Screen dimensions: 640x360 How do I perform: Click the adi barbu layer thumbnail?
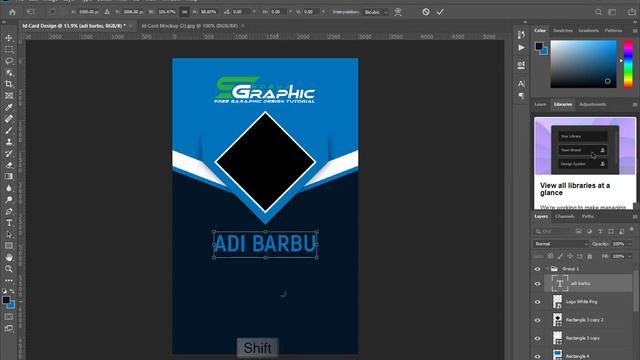pos(560,283)
